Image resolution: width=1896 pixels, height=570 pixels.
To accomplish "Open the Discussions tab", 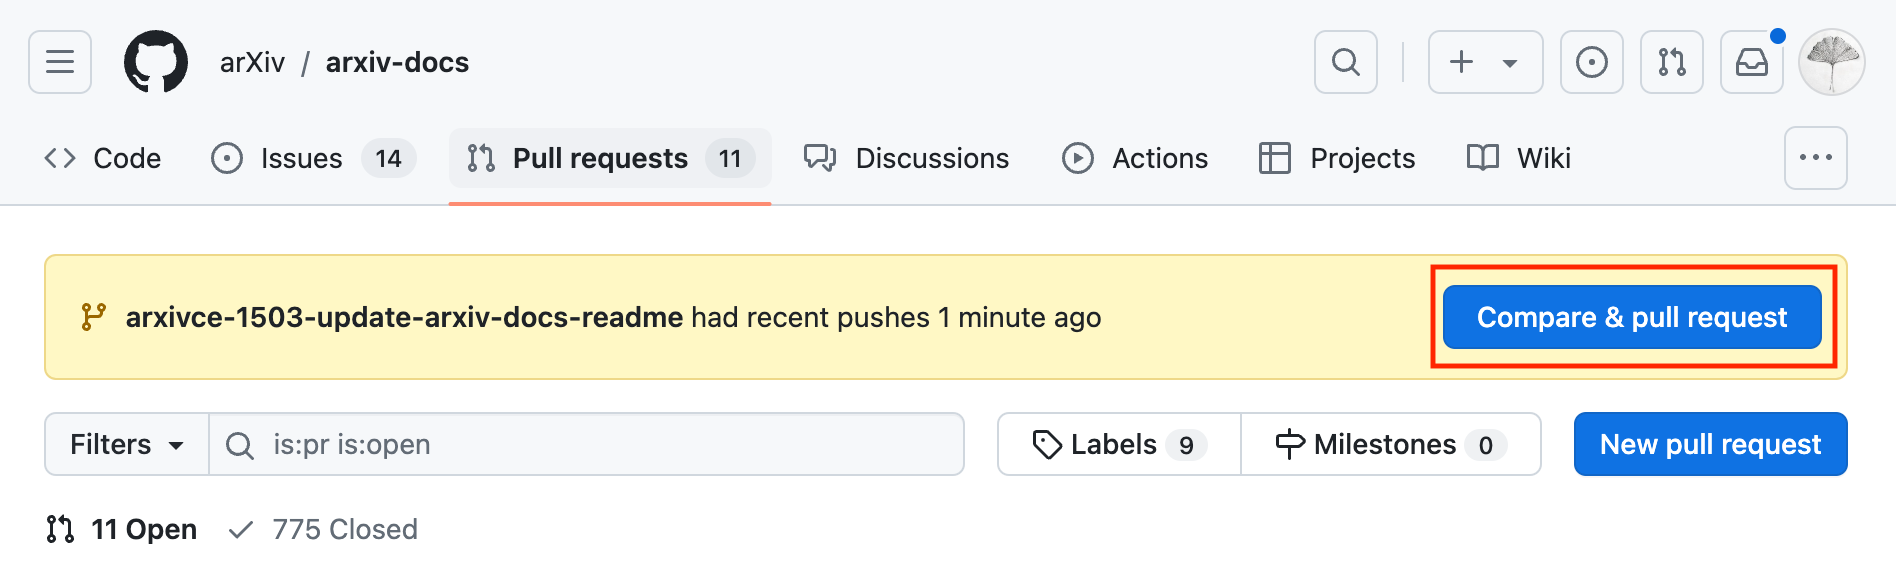I will pyautogui.click(x=907, y=158).
